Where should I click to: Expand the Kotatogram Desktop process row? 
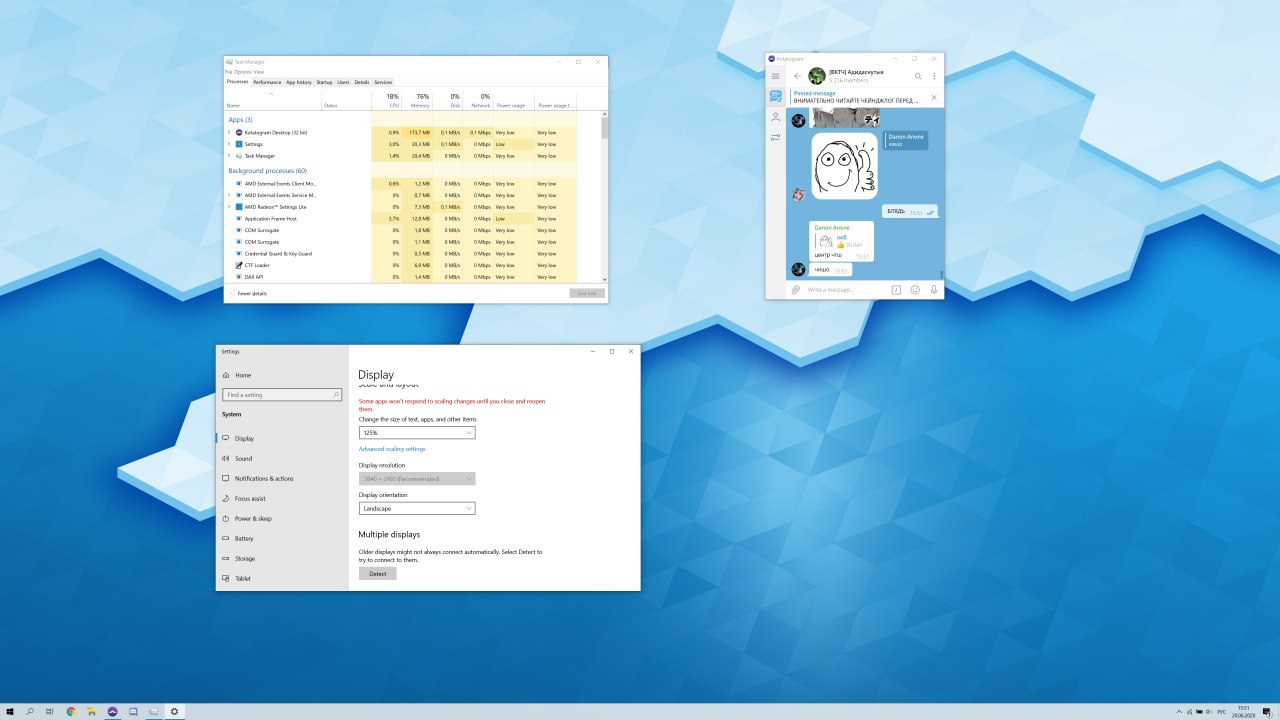[x=228, y=132]
